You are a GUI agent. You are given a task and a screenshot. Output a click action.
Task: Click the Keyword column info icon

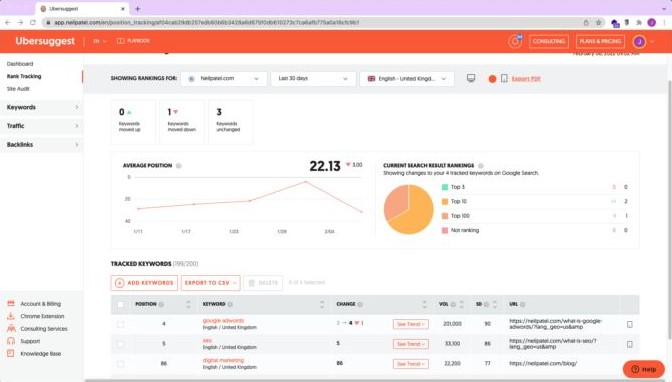coord(230,304)
